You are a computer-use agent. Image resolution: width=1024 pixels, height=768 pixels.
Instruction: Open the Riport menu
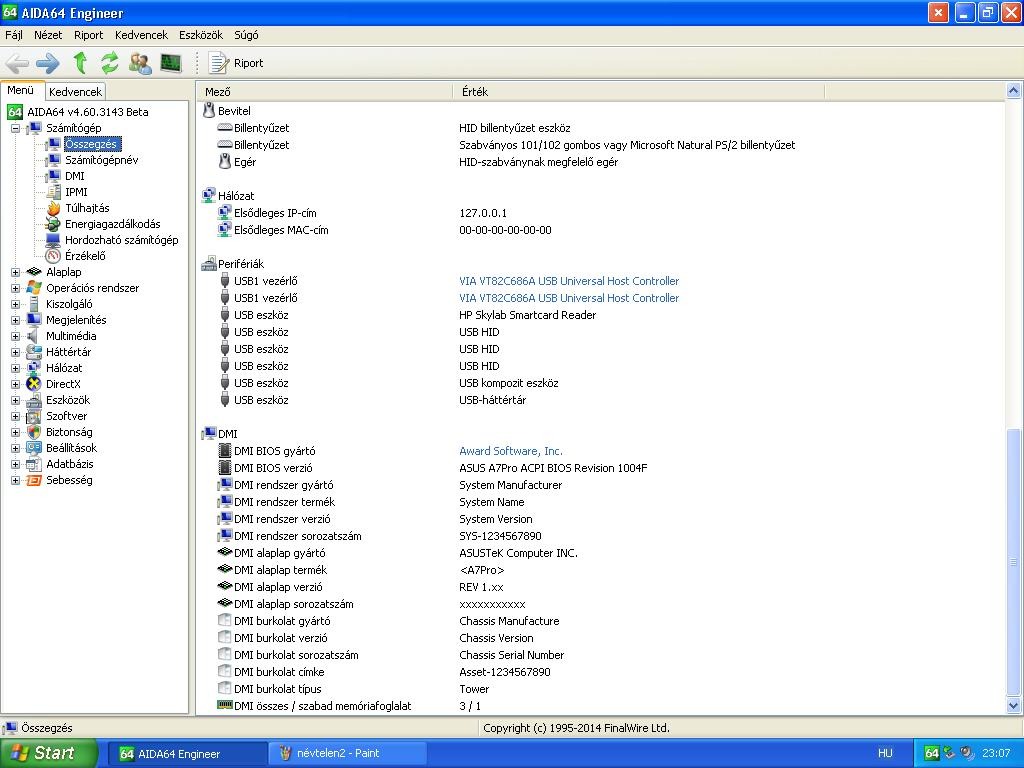coord(89,35)
